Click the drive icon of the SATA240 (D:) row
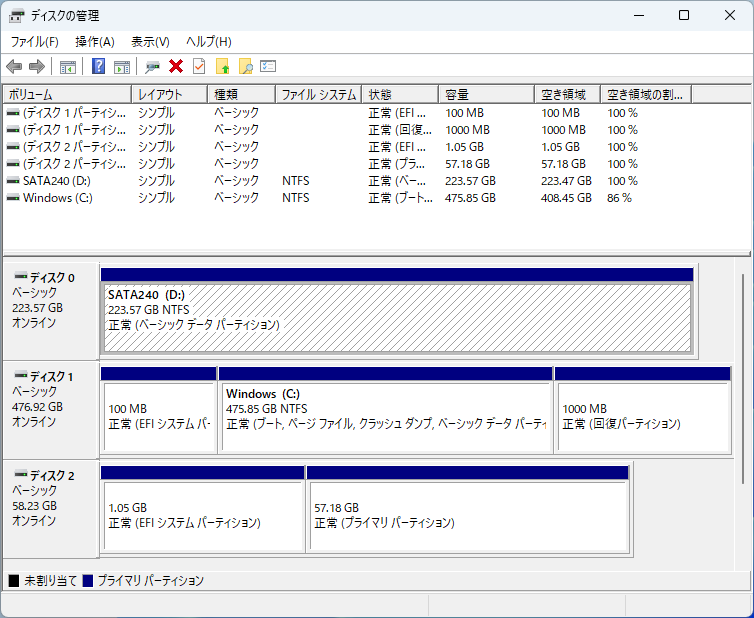Screen dimensions: 754x618 13,181
